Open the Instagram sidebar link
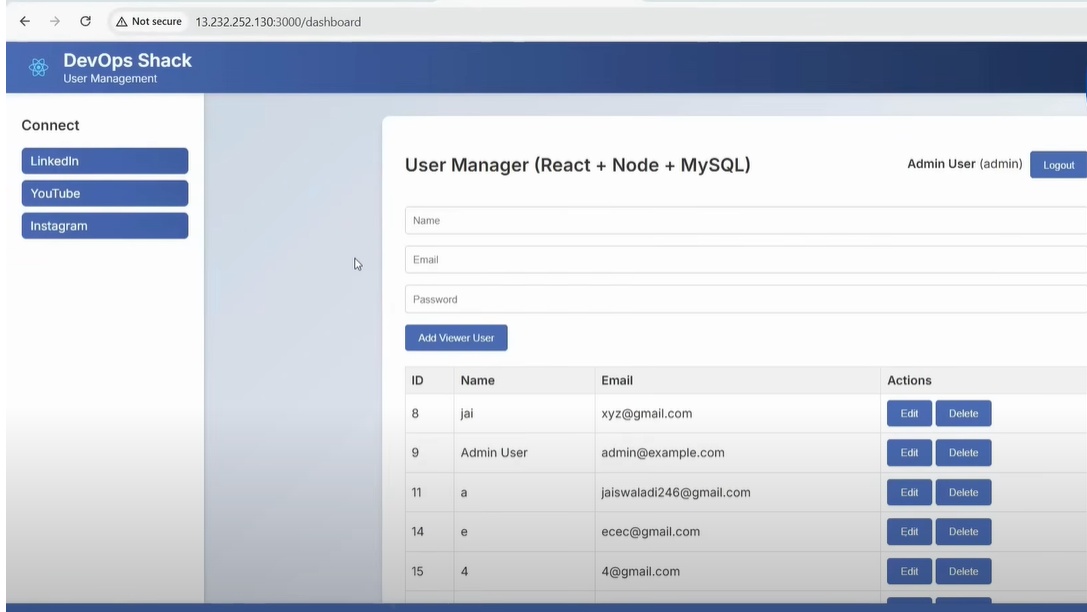This screenshot has width=1087, height=612. [x=105, y=226]
